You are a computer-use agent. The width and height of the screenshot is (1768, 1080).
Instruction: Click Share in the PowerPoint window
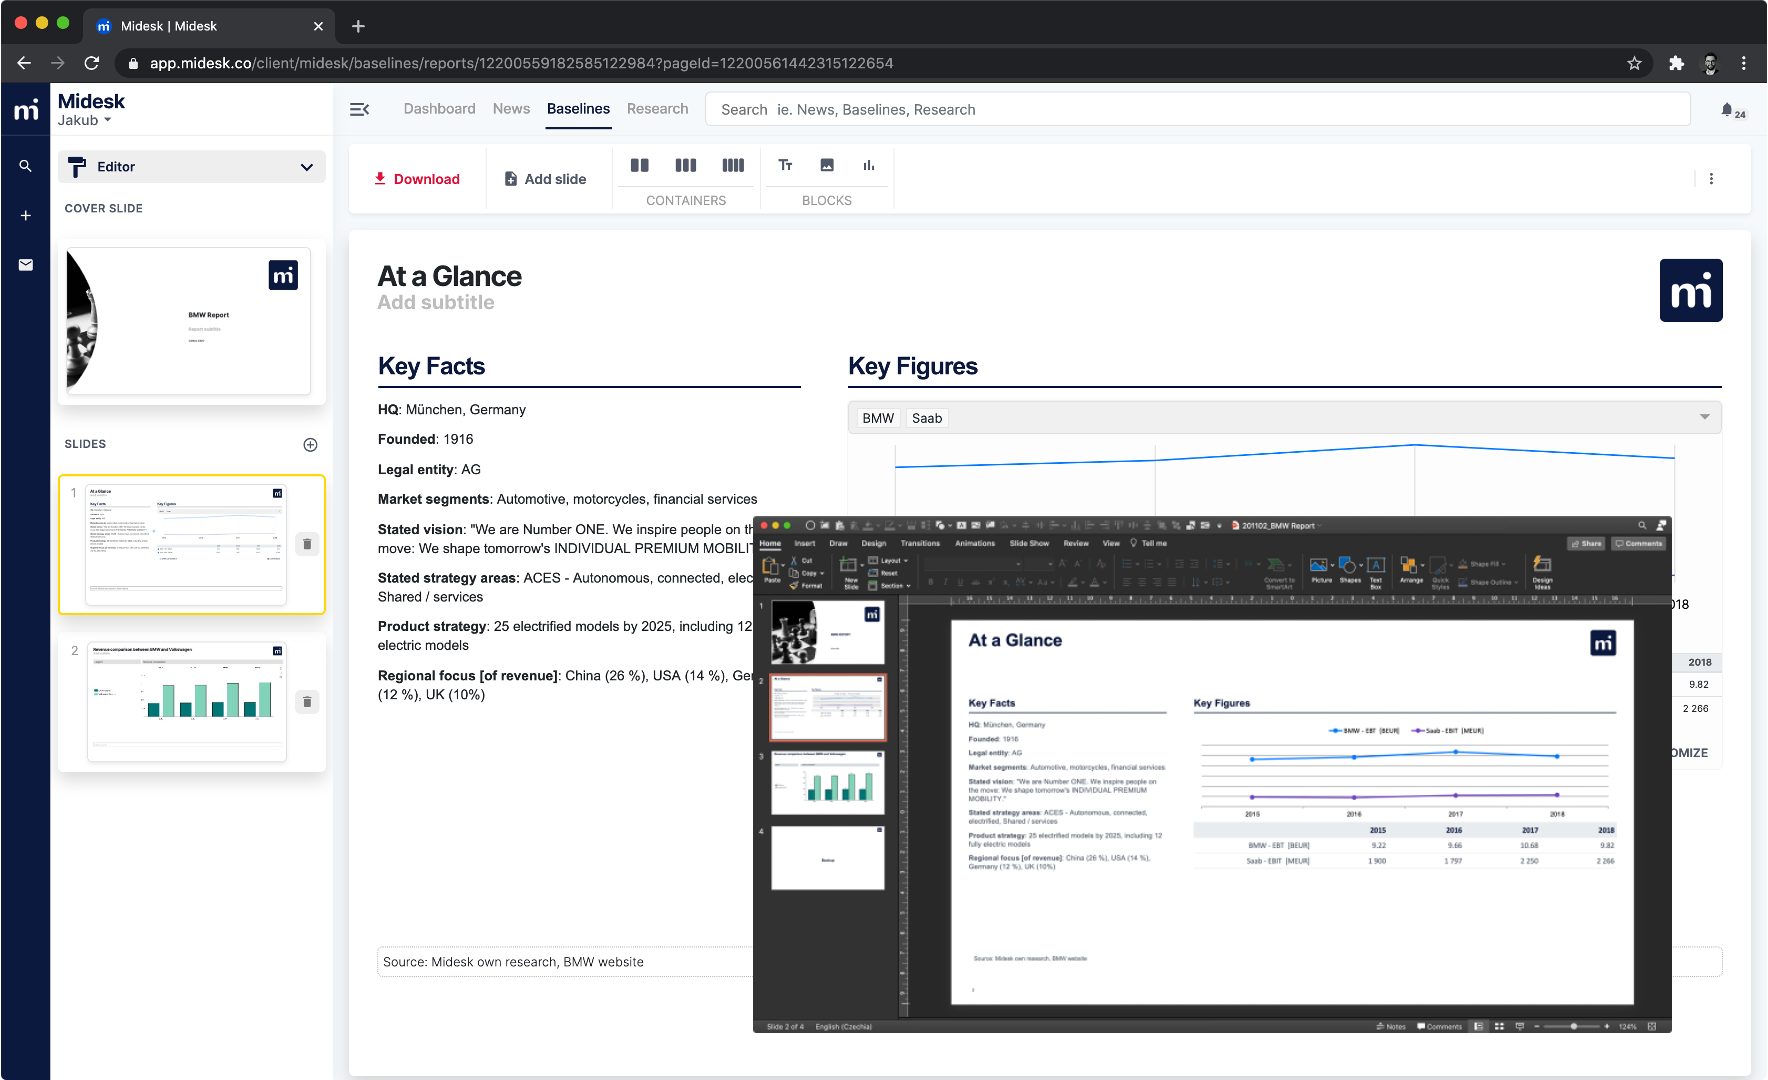tap(1586, 543)
